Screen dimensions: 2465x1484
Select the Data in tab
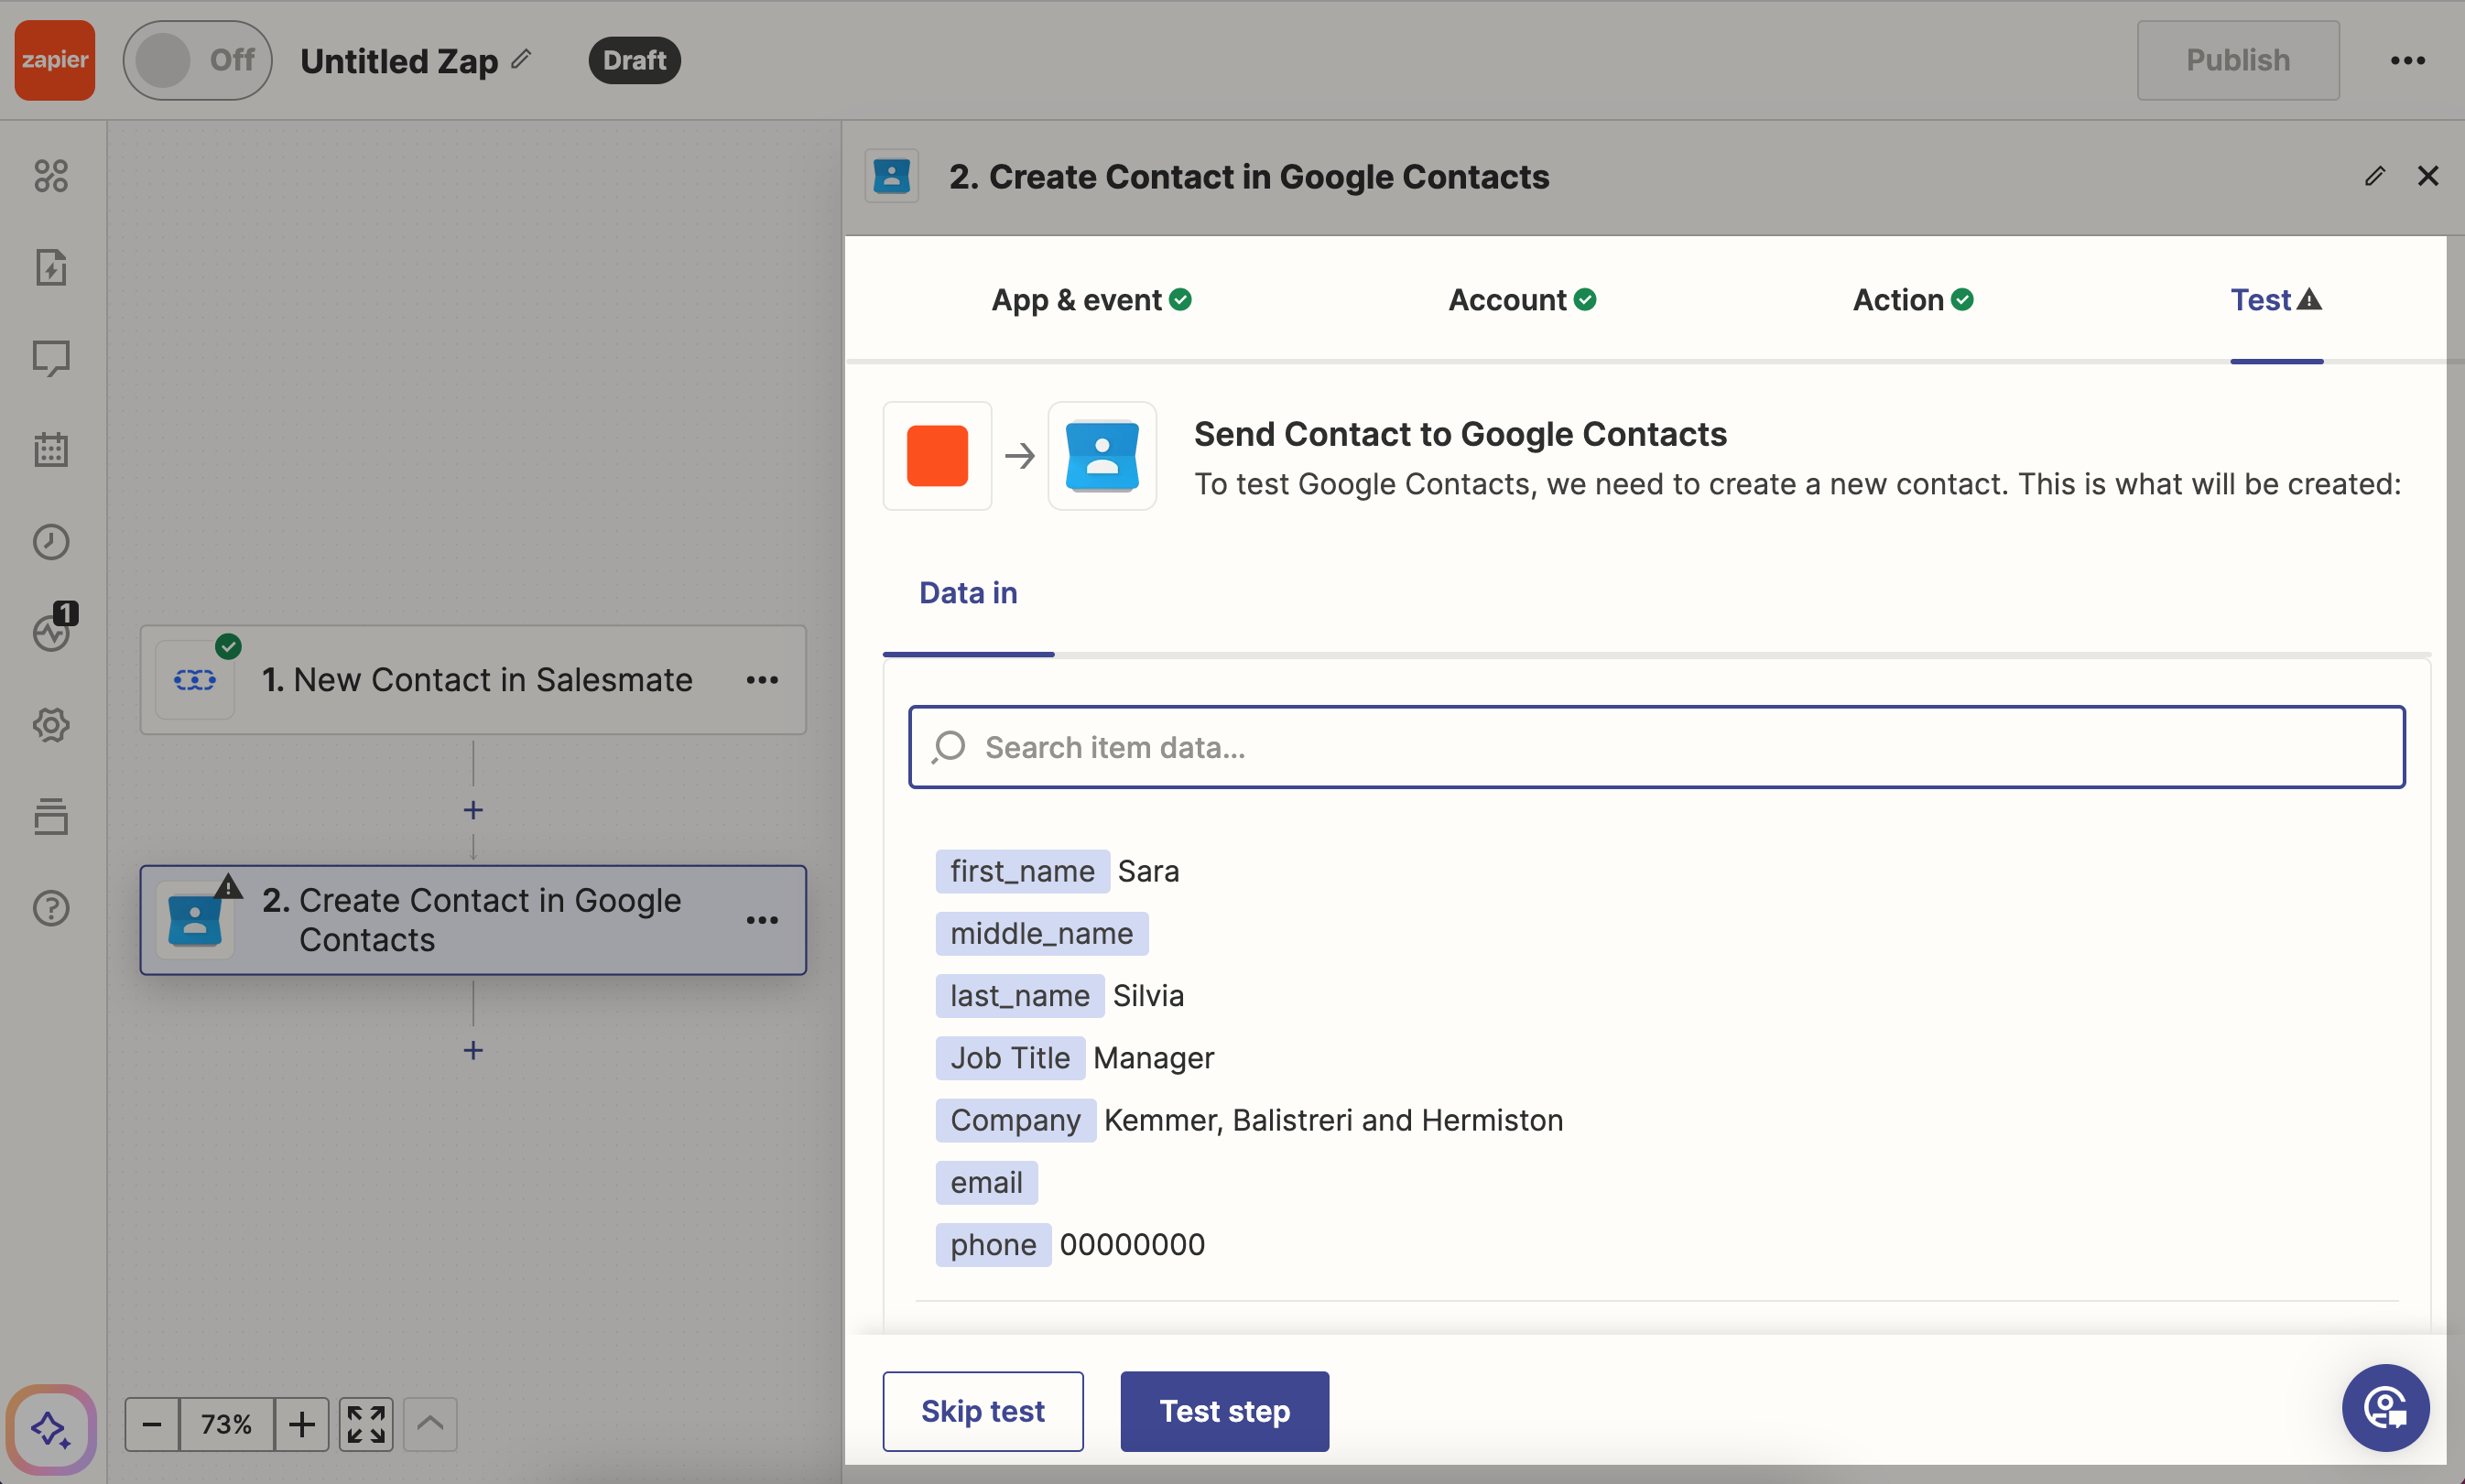click(968, 593)
